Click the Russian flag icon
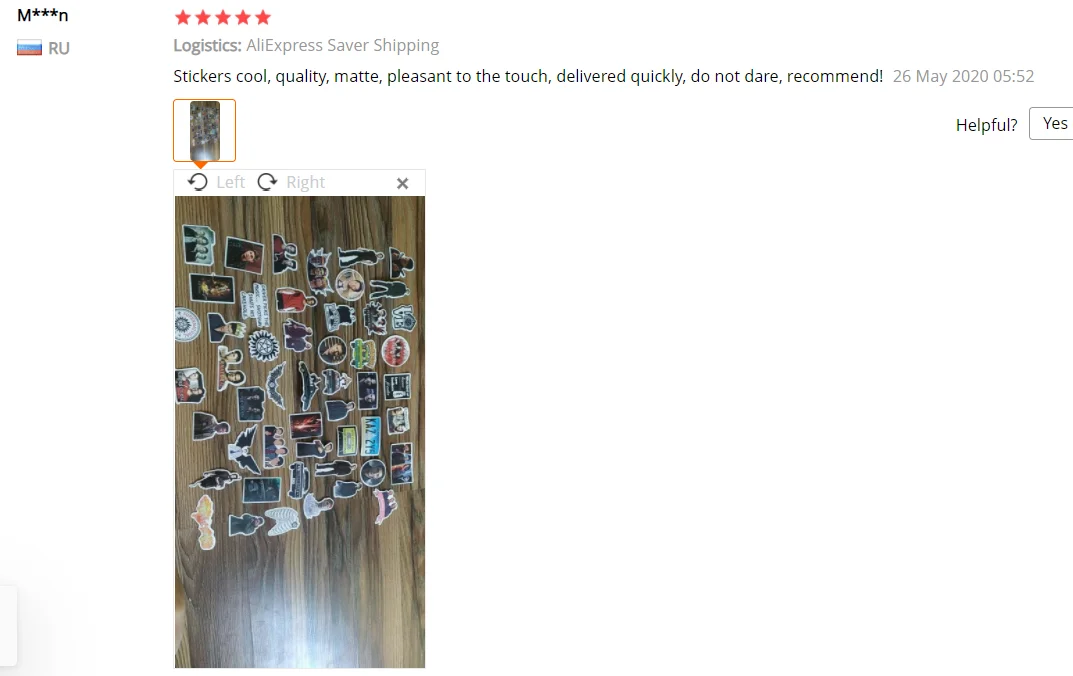The height and width of the screenshot is (676, 1073). tap(29, 49)
